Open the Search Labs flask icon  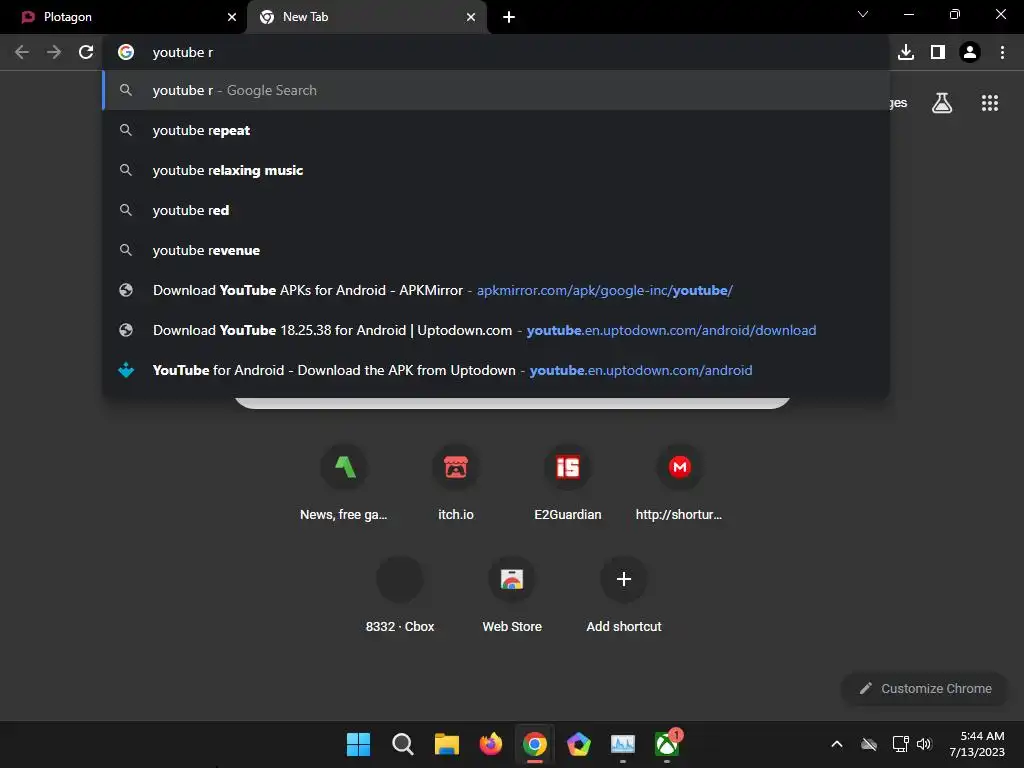point(942,103)
